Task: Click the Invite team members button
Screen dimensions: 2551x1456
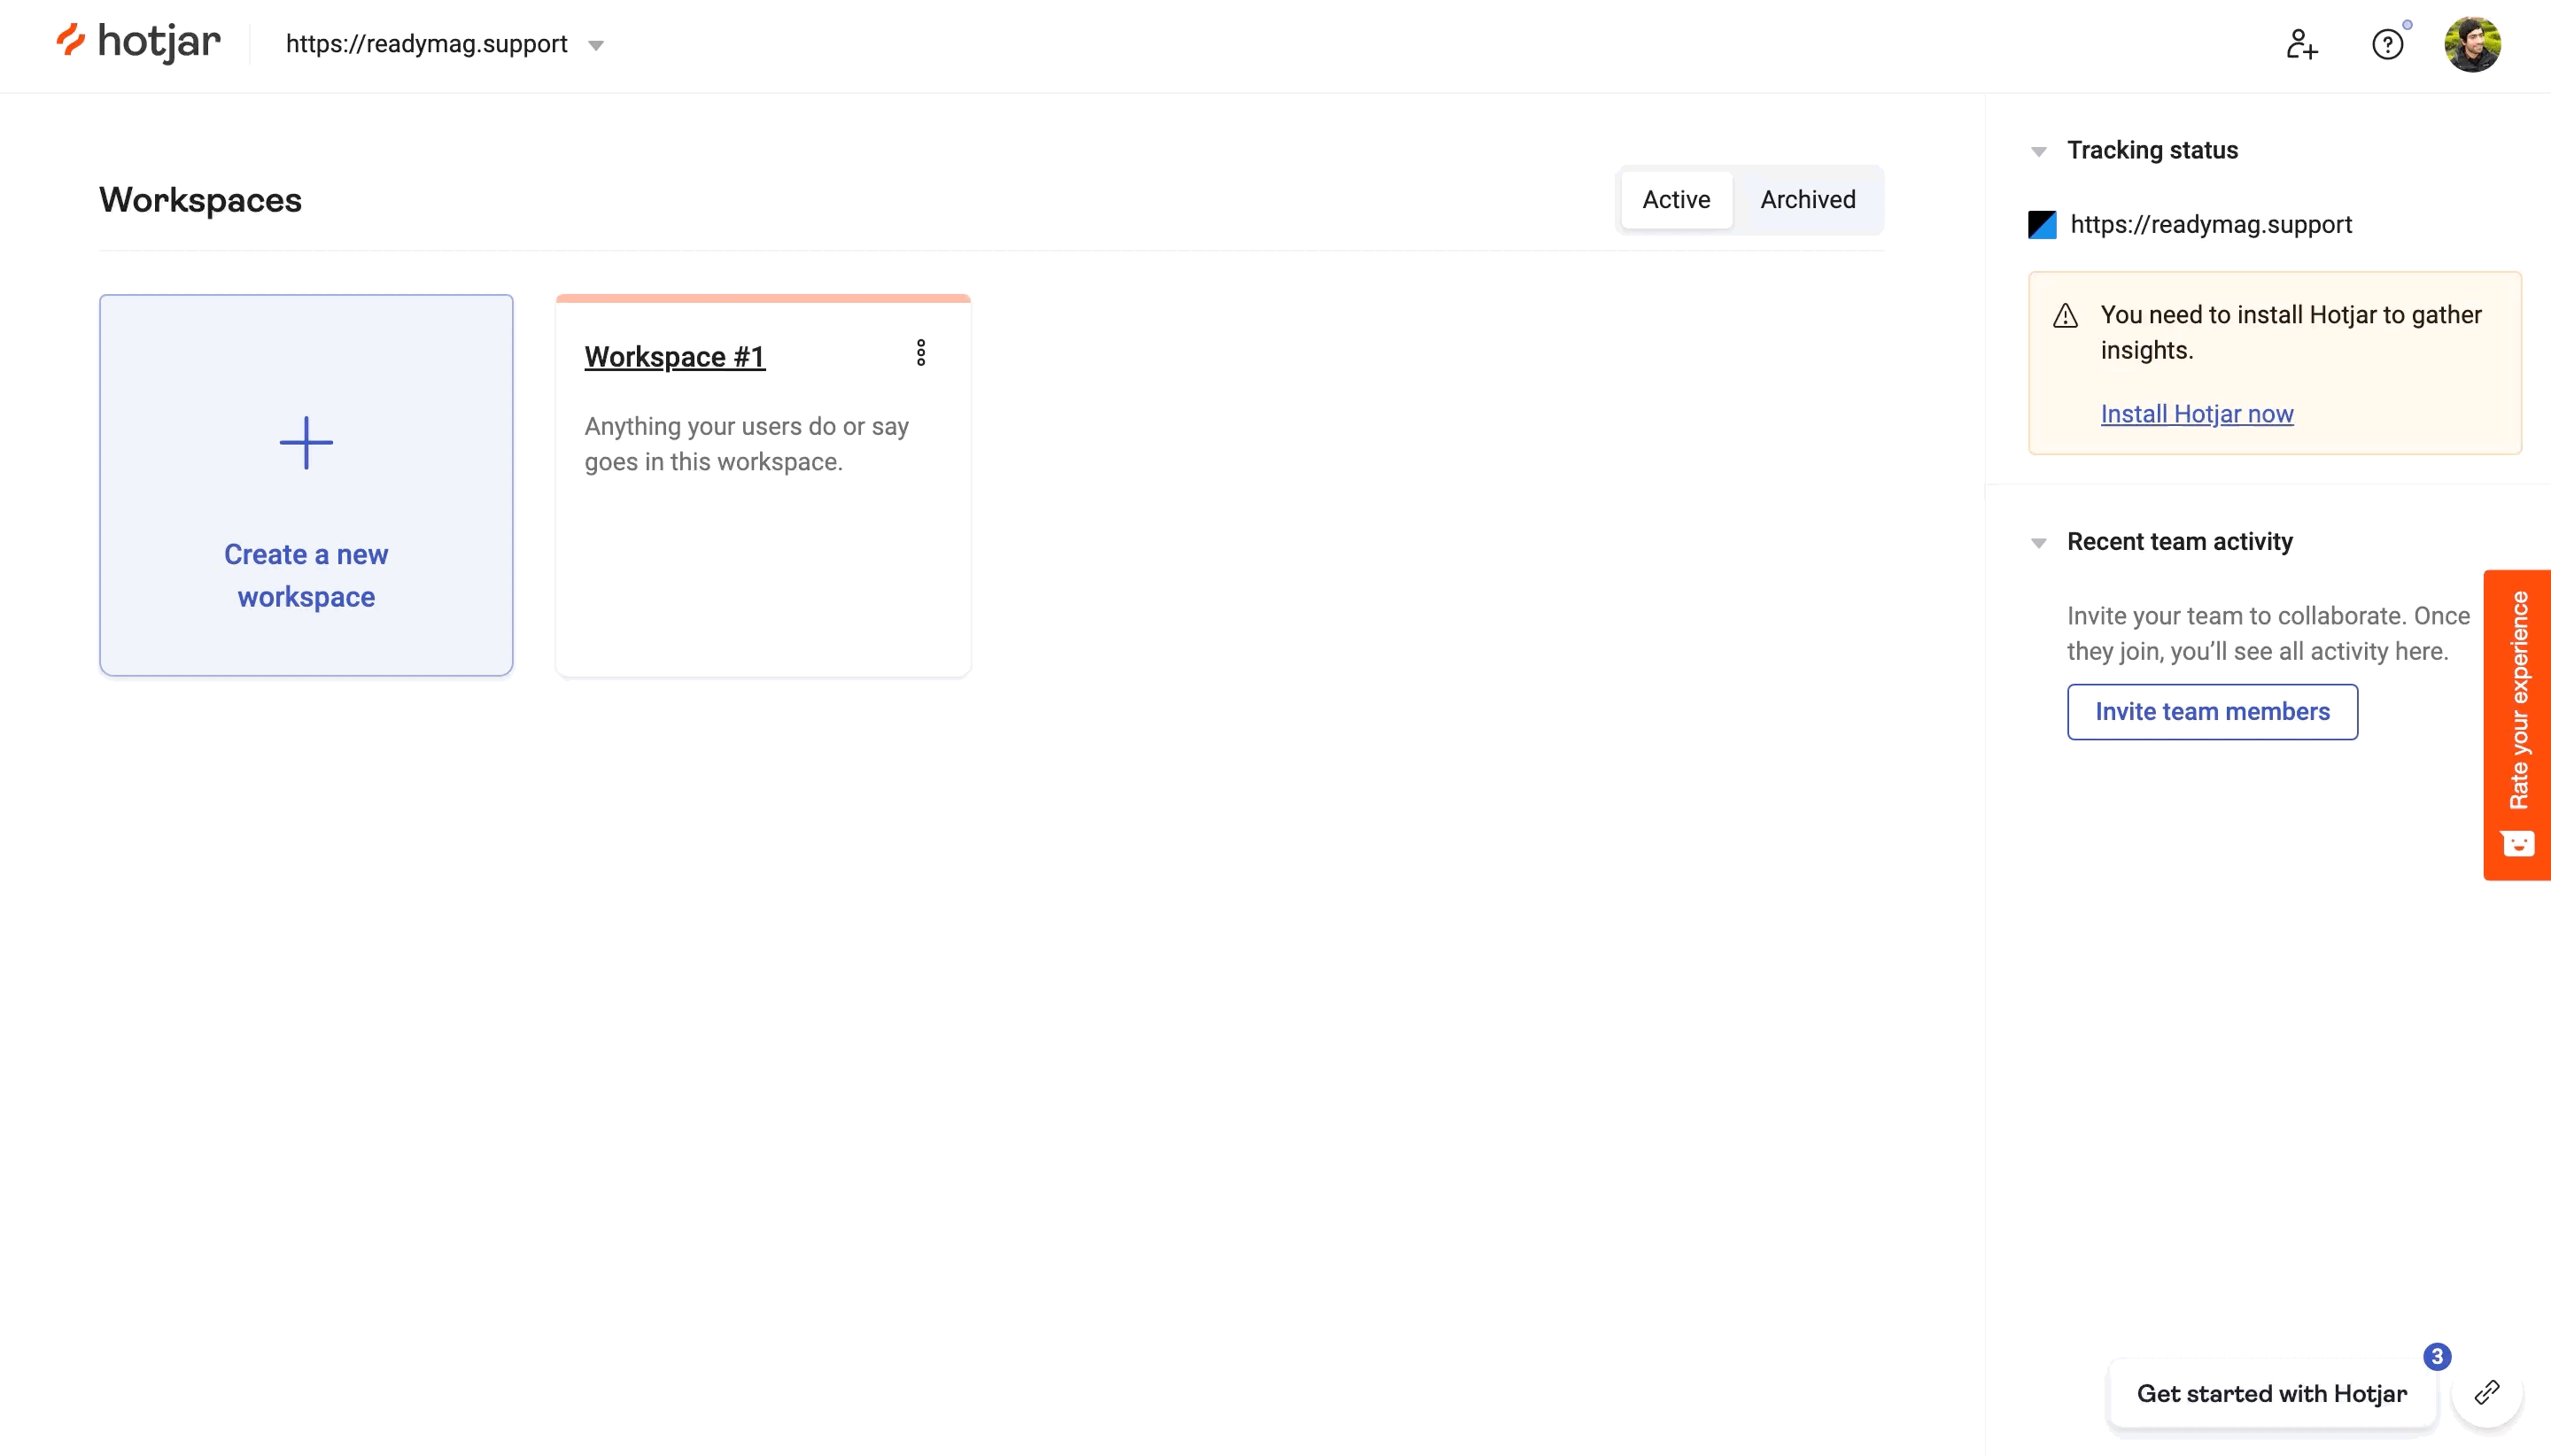Action: pyautogui.click(x=2213, y=711)
